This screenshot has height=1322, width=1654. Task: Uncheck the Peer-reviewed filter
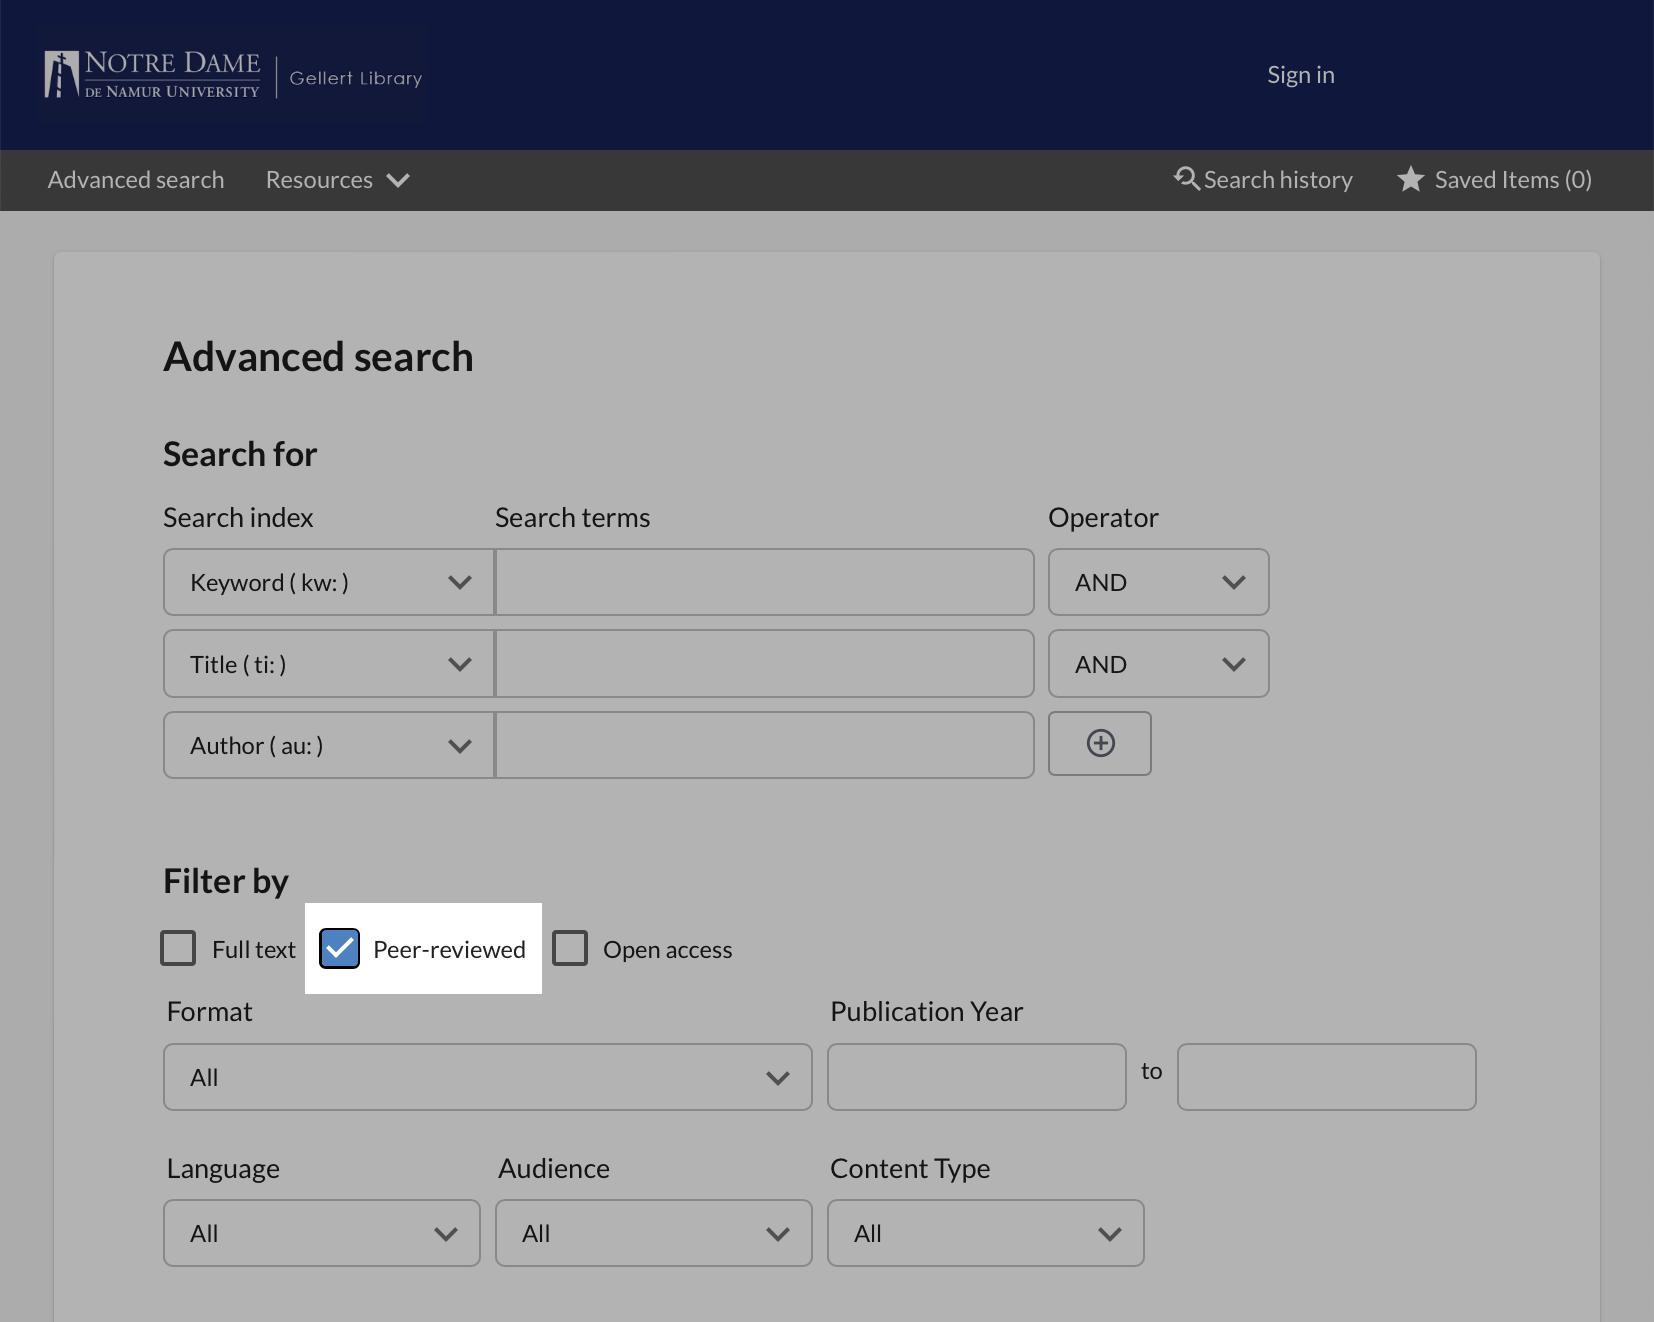339,948
